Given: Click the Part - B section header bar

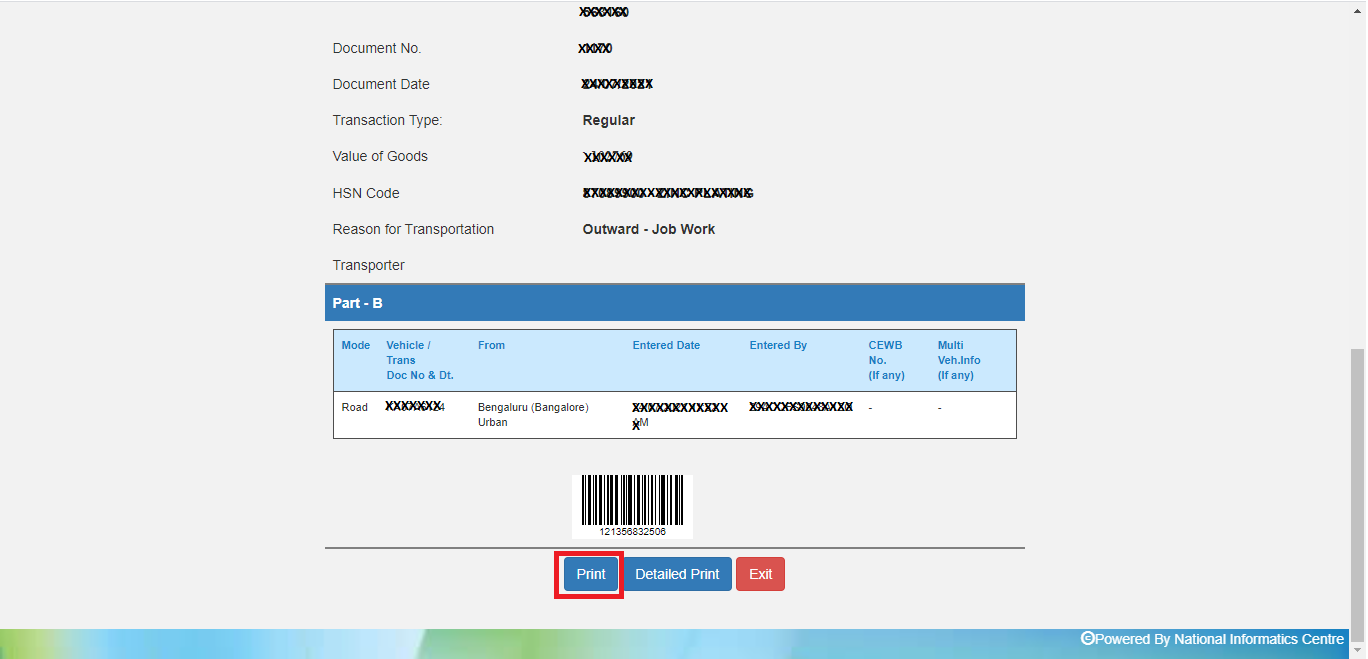Looking at the screenshot, I should point(675,302).
